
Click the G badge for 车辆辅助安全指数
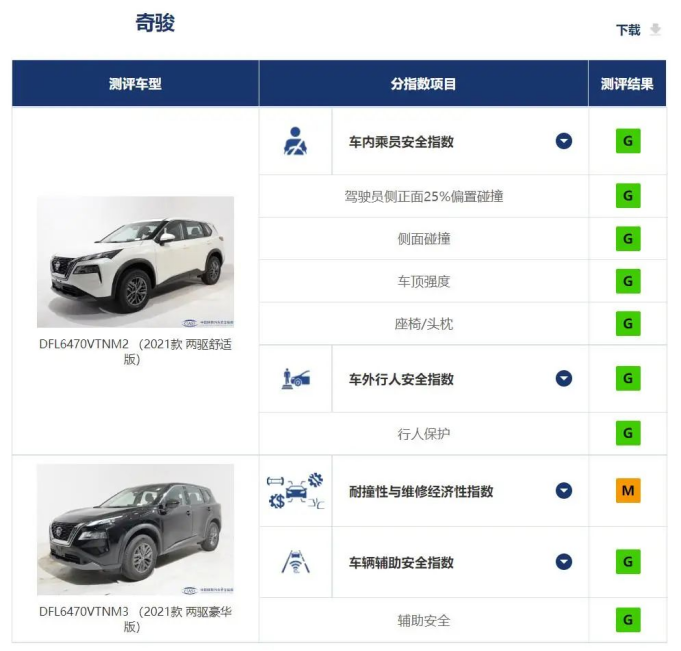(628, 562)
